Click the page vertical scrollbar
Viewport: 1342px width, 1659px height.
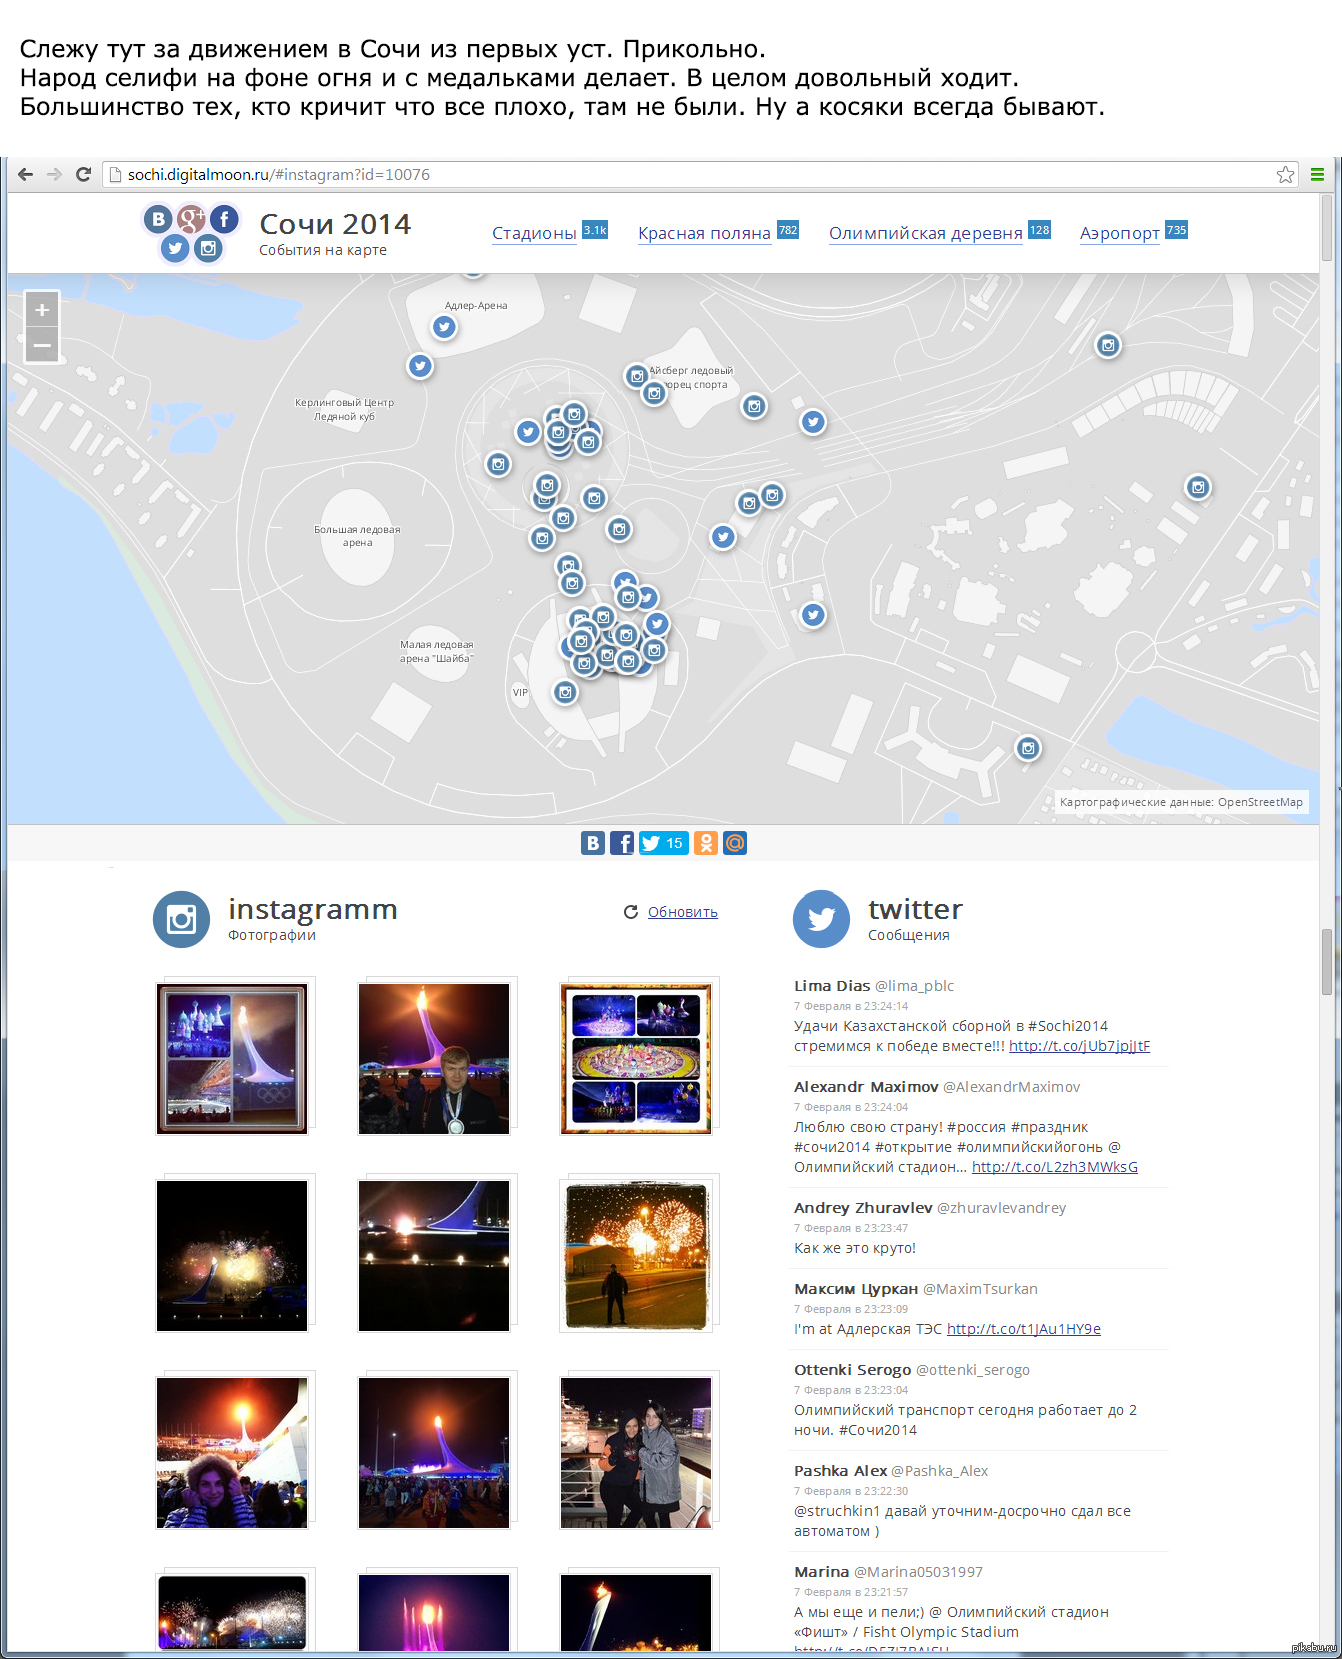coord(1327,960)
